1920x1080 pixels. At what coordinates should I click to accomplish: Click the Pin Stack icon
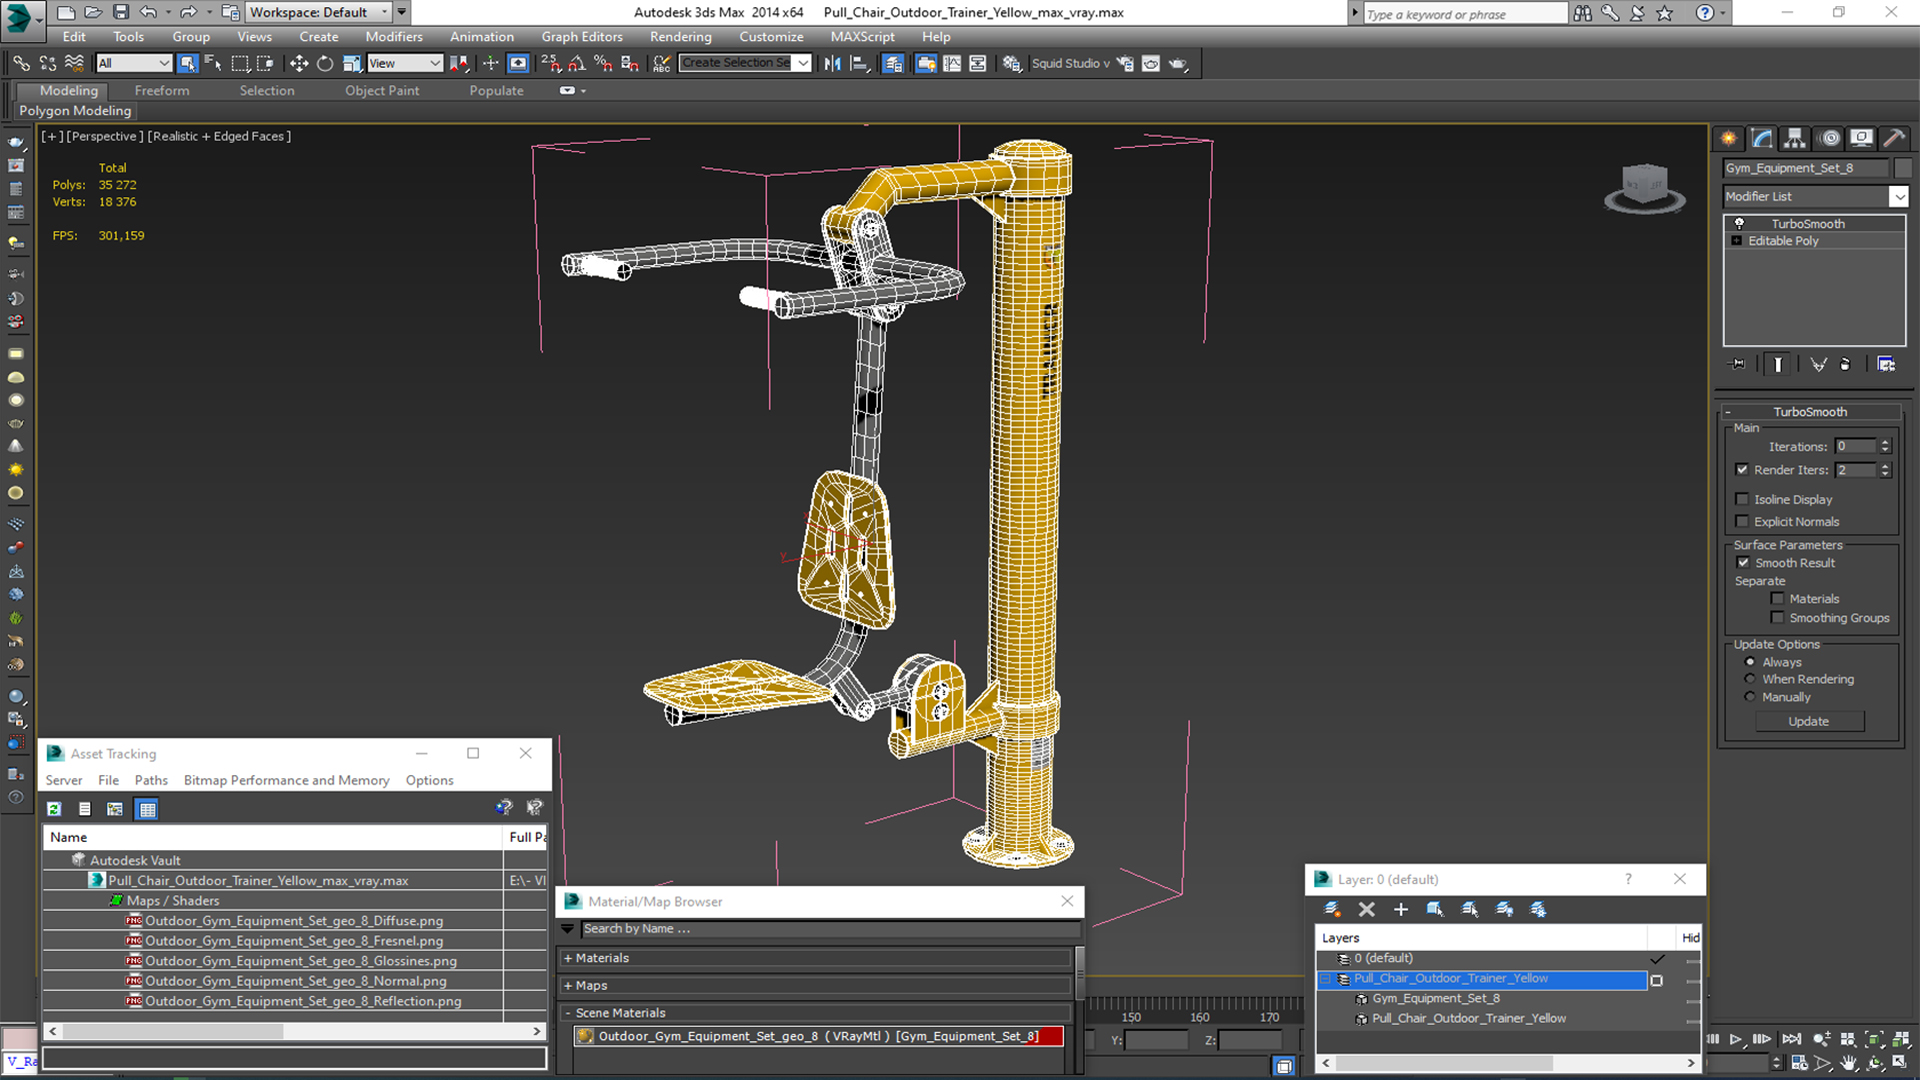pyautogui.click(x=1738, y=364)
